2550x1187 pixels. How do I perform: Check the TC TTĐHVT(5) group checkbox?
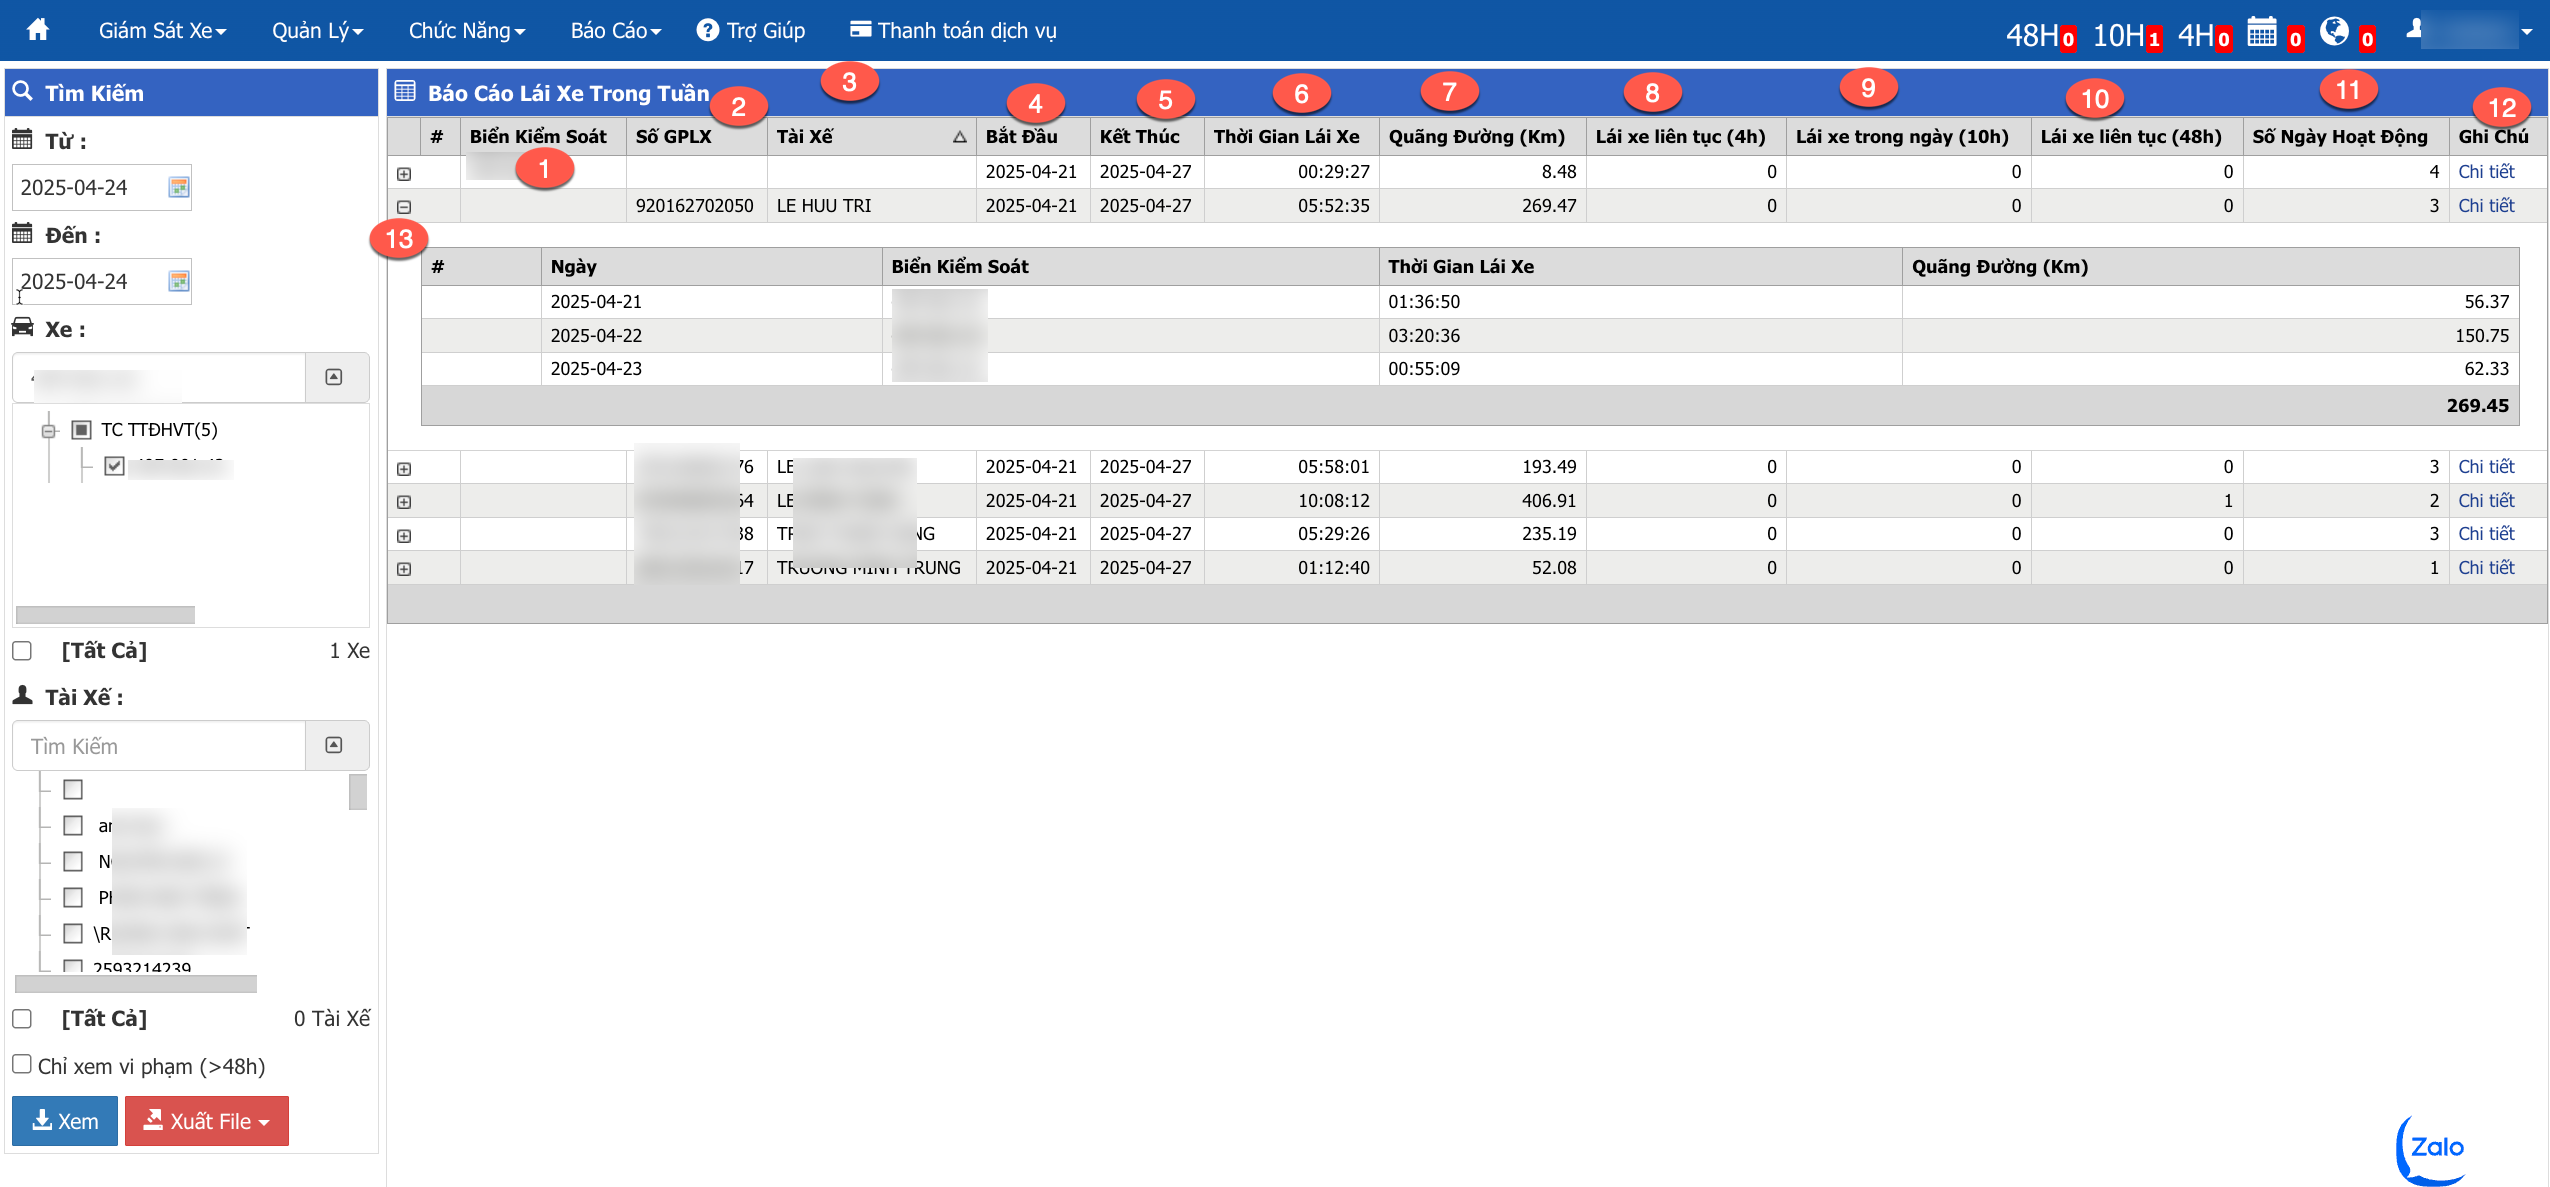82,430
